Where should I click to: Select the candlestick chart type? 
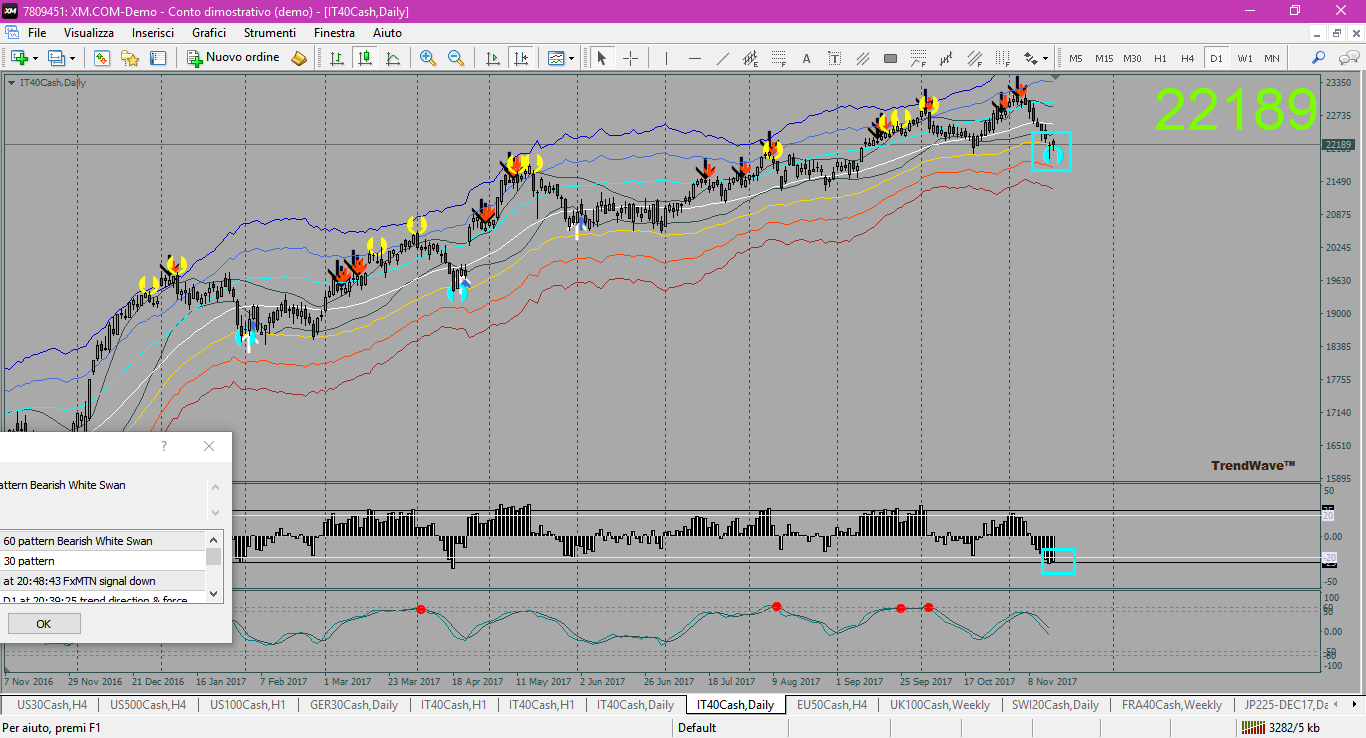point(365,58)
